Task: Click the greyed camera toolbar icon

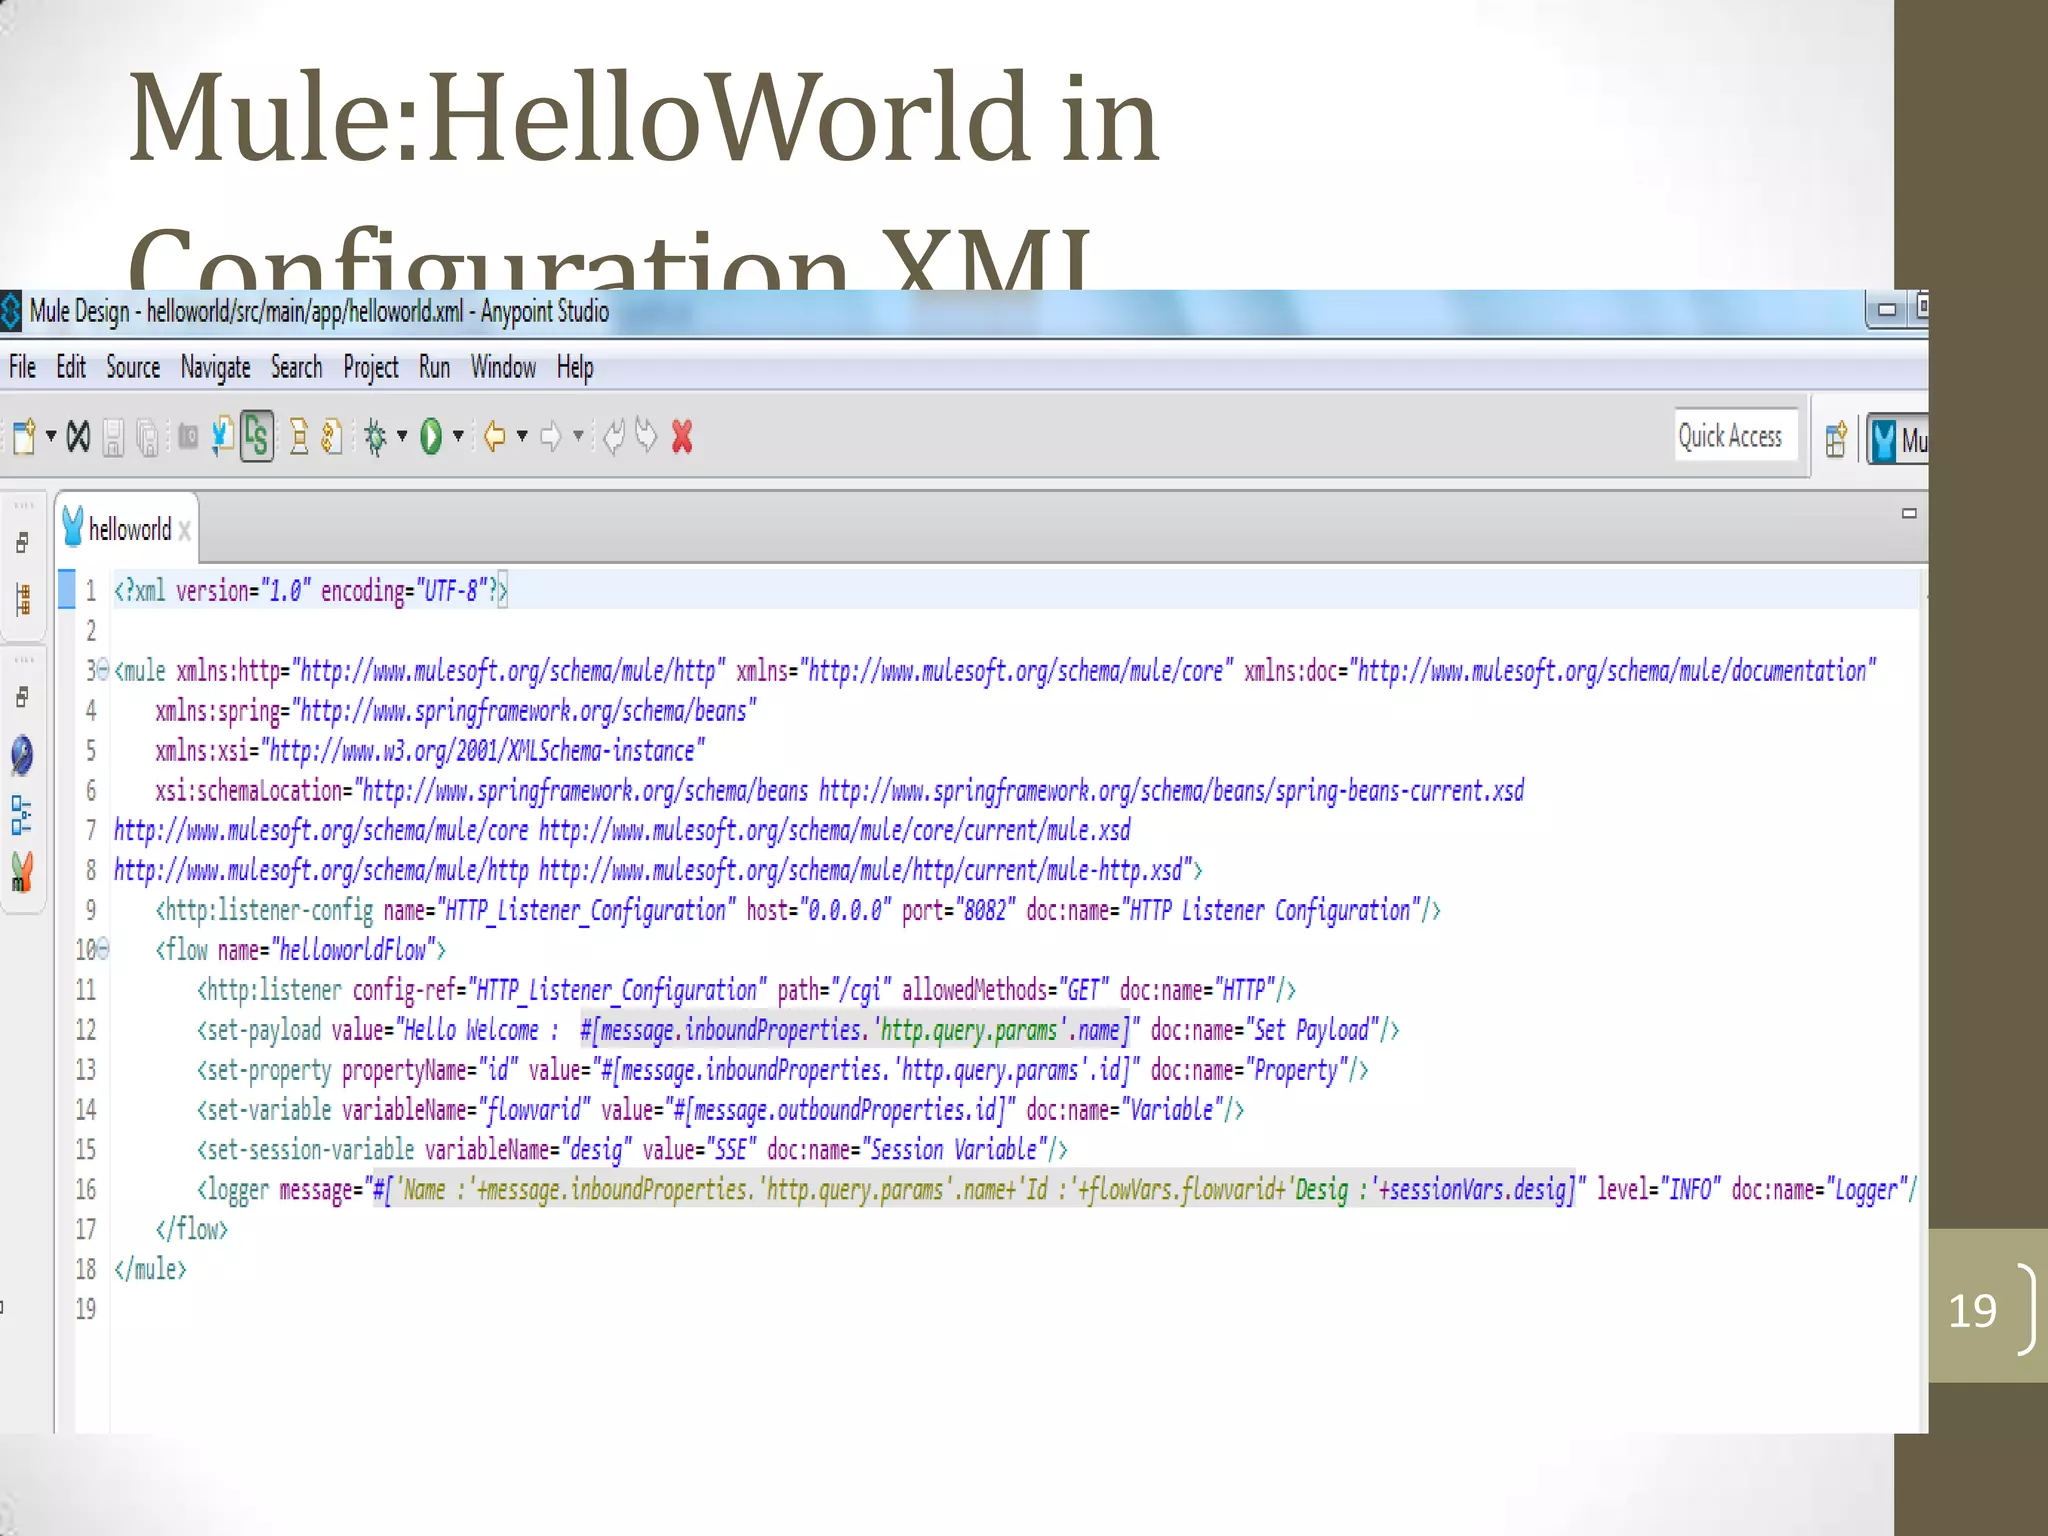Action: 188,436
